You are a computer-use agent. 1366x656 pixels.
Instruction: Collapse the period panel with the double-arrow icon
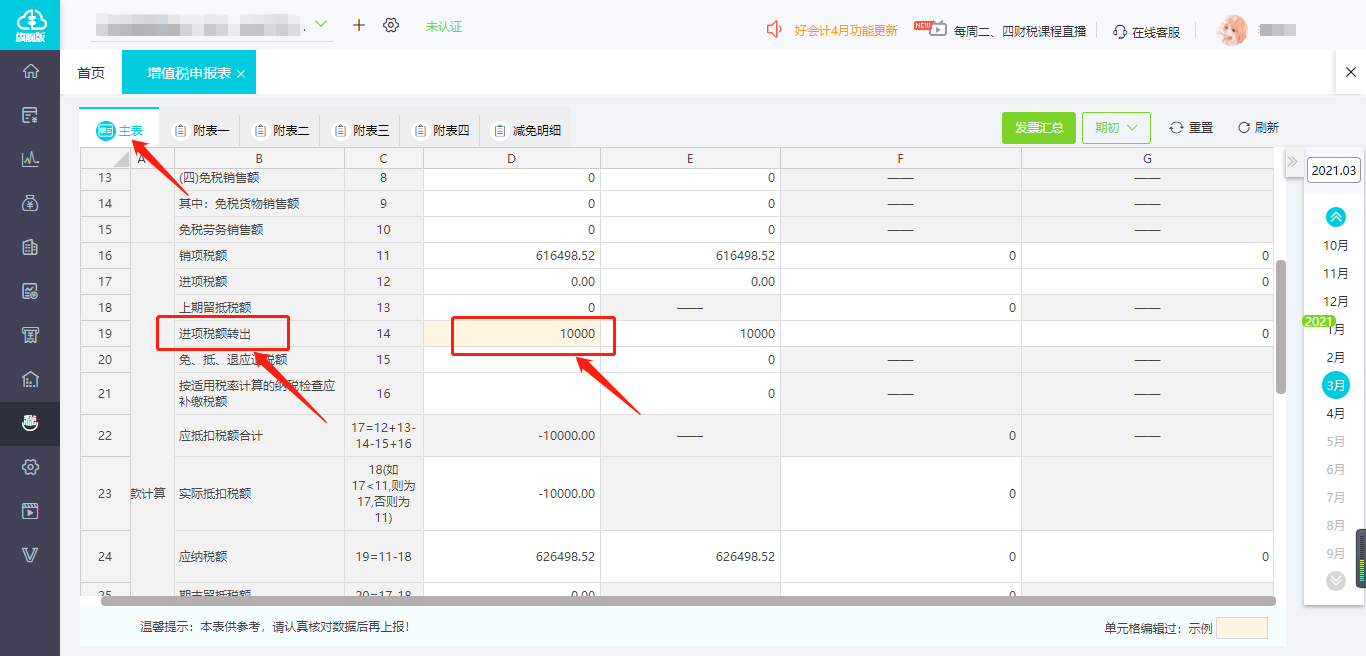(1291, 162)
